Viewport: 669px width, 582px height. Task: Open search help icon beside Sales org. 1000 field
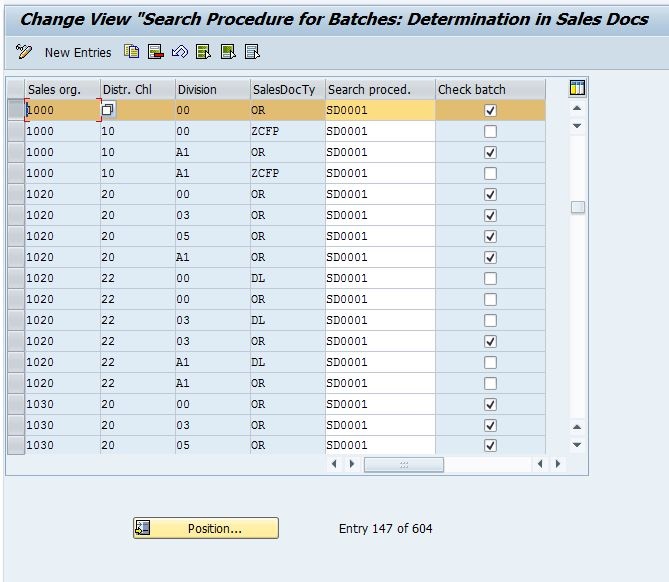(108, 110)
